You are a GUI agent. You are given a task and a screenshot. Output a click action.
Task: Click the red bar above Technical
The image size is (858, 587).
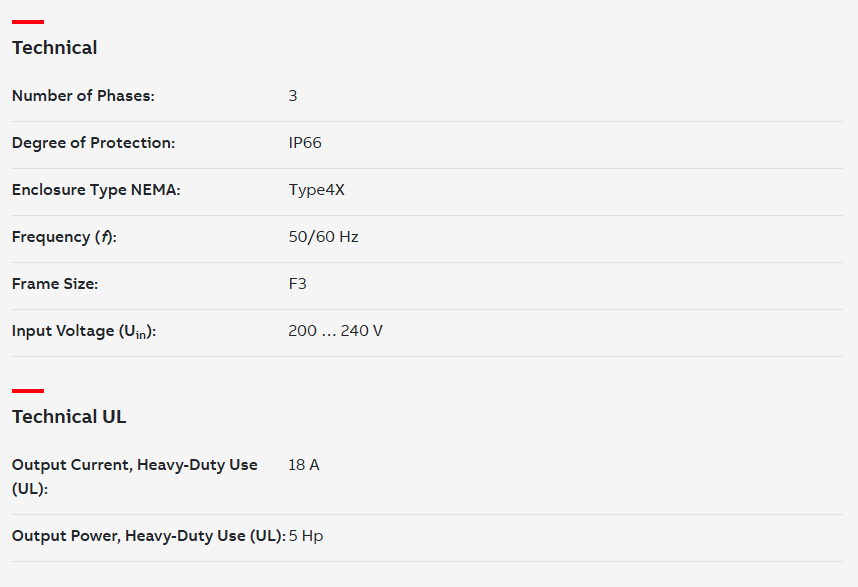[x=28, y=22]
